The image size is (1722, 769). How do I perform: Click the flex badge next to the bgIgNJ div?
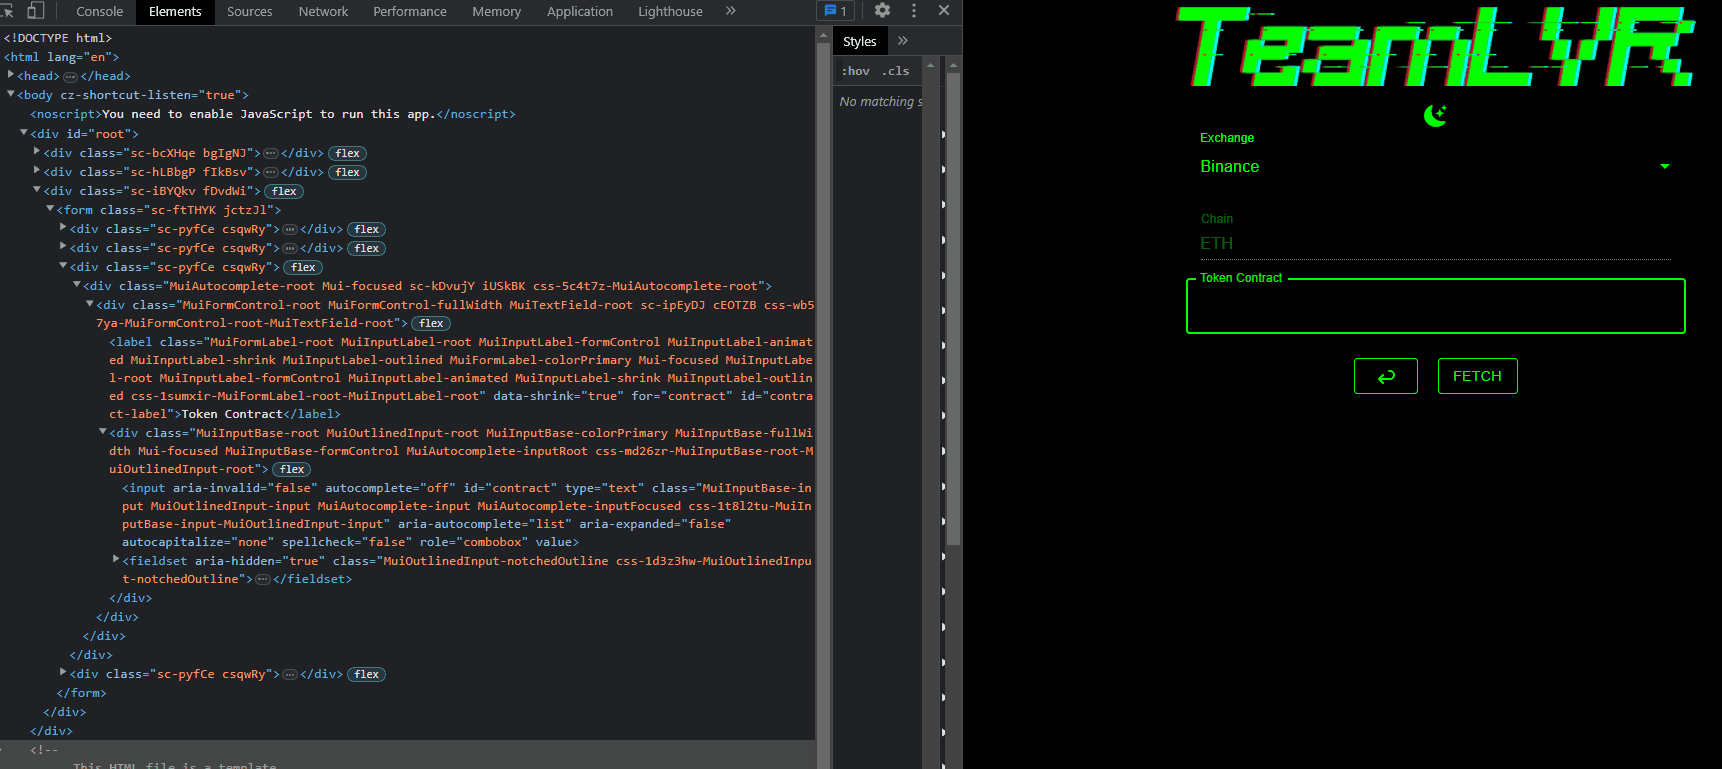[x=347, y=153]
